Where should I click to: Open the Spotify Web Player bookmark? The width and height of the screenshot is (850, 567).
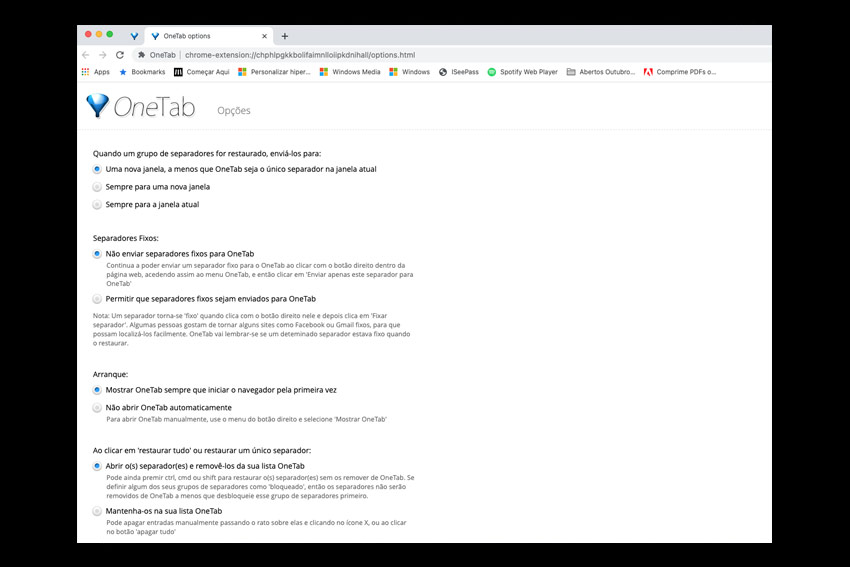pyautogui.click(x=523, y=72)
